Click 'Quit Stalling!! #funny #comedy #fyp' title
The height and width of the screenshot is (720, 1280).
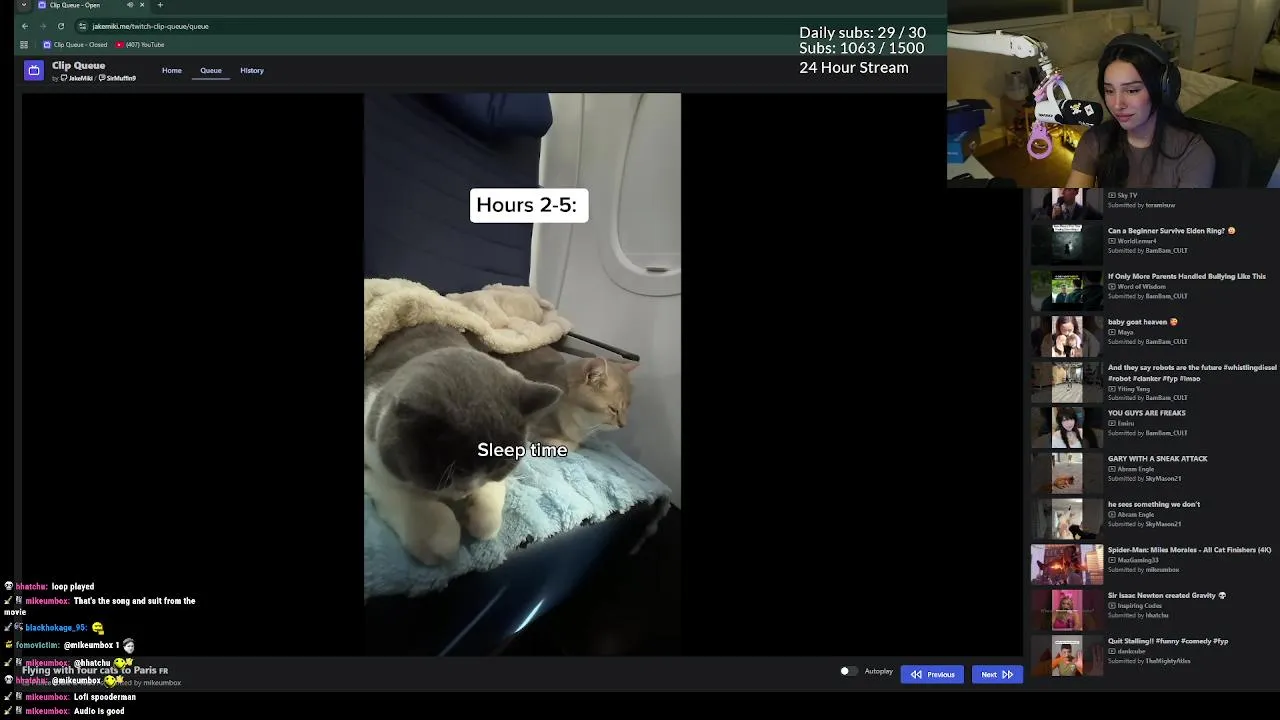pos(1168,642)
